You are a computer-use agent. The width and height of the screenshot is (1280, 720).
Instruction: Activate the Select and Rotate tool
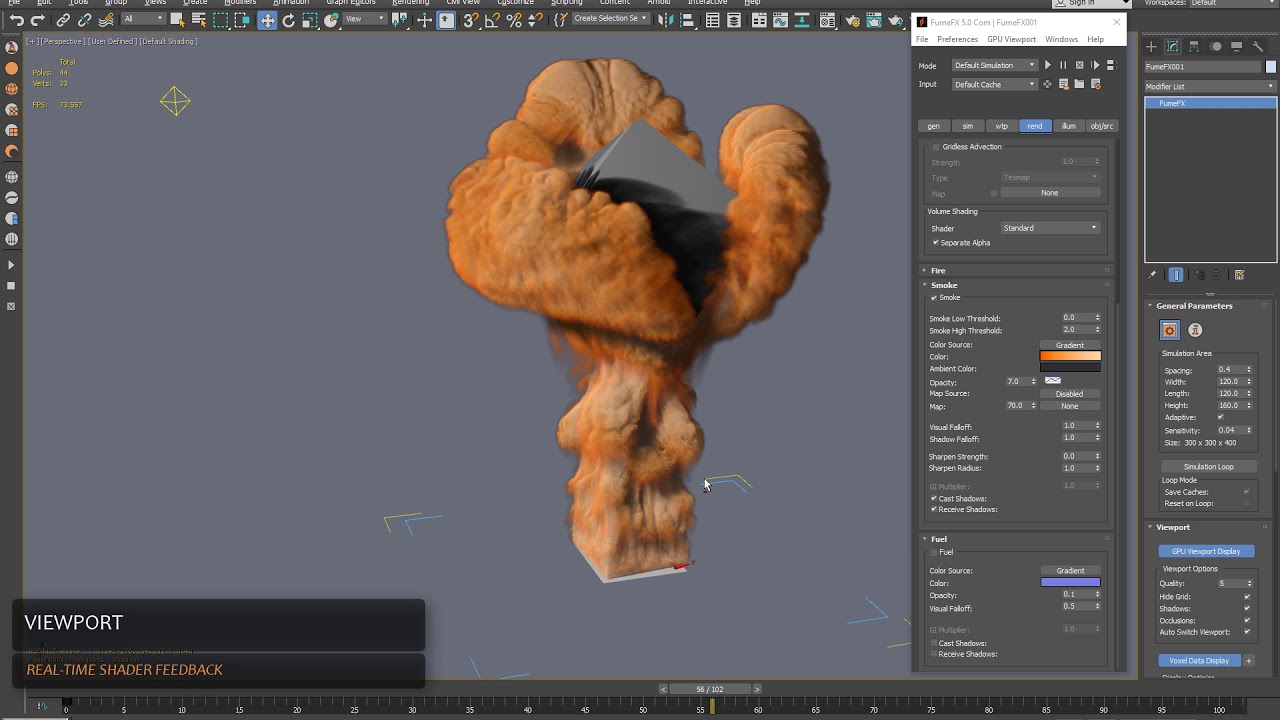coord(288,20)
